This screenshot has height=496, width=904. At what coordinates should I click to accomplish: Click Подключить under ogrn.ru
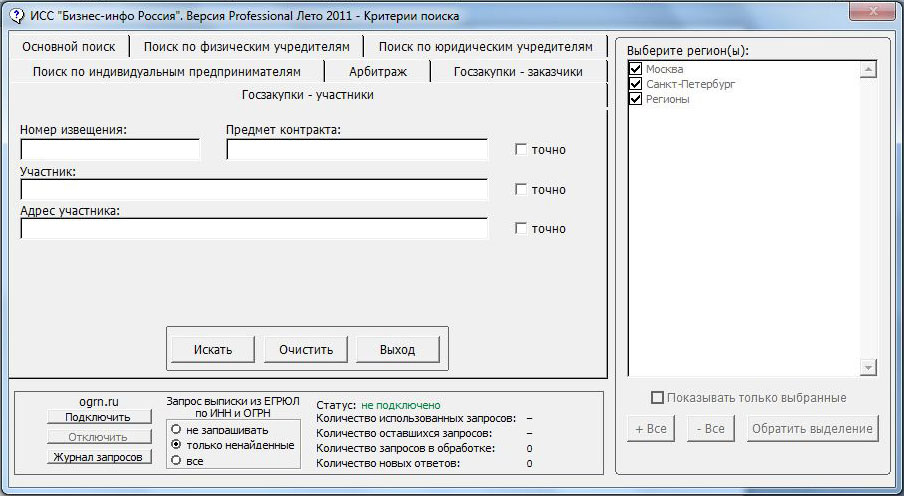click(98, 417)
